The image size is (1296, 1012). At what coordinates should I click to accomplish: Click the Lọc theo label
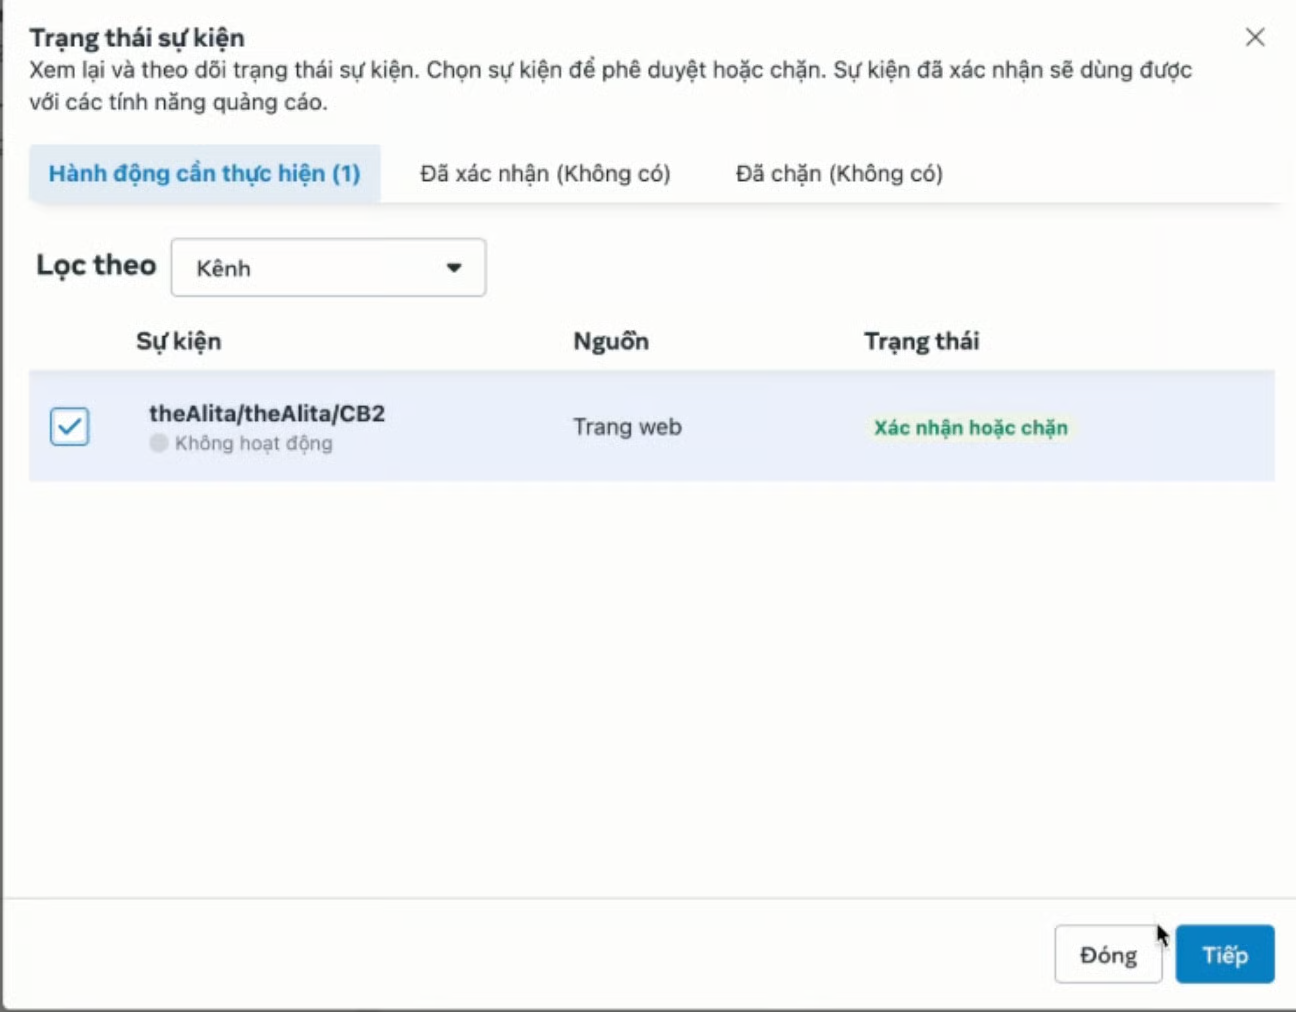[x=96, y=265]
